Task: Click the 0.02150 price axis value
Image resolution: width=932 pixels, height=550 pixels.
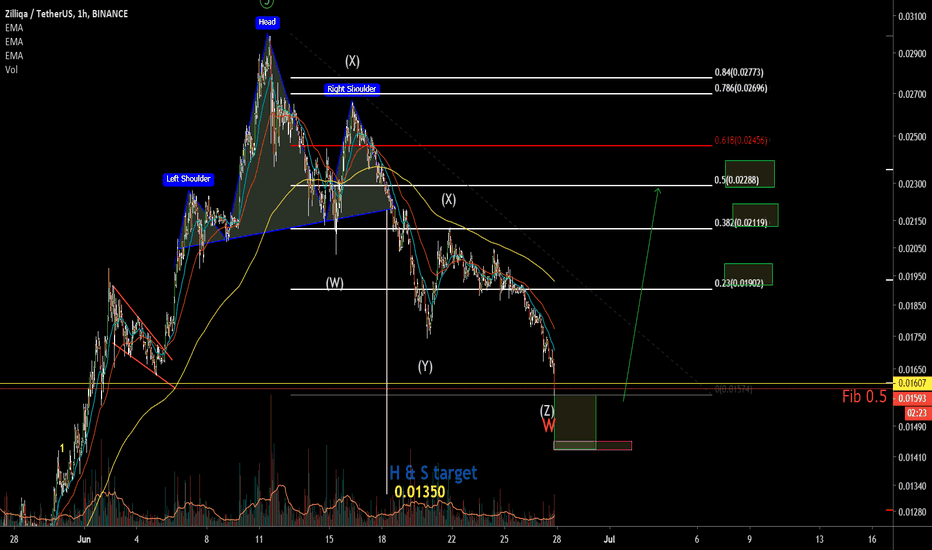Action: pyautogui.click(x=912, y=221)
